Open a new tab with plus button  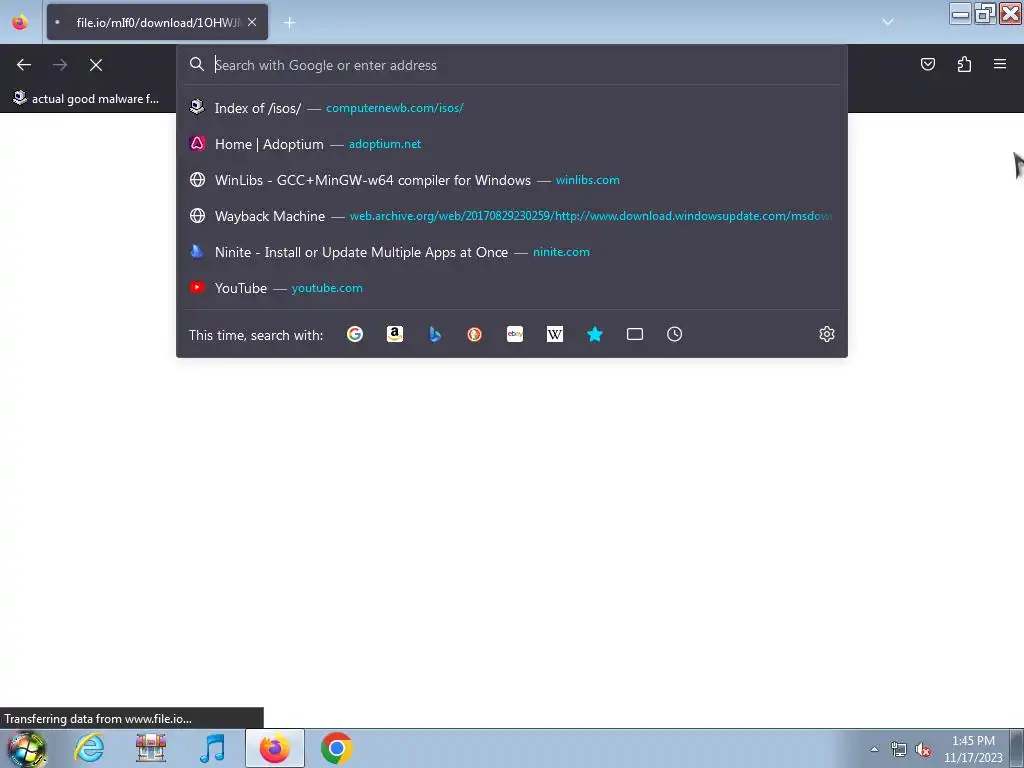pos(289,23)
